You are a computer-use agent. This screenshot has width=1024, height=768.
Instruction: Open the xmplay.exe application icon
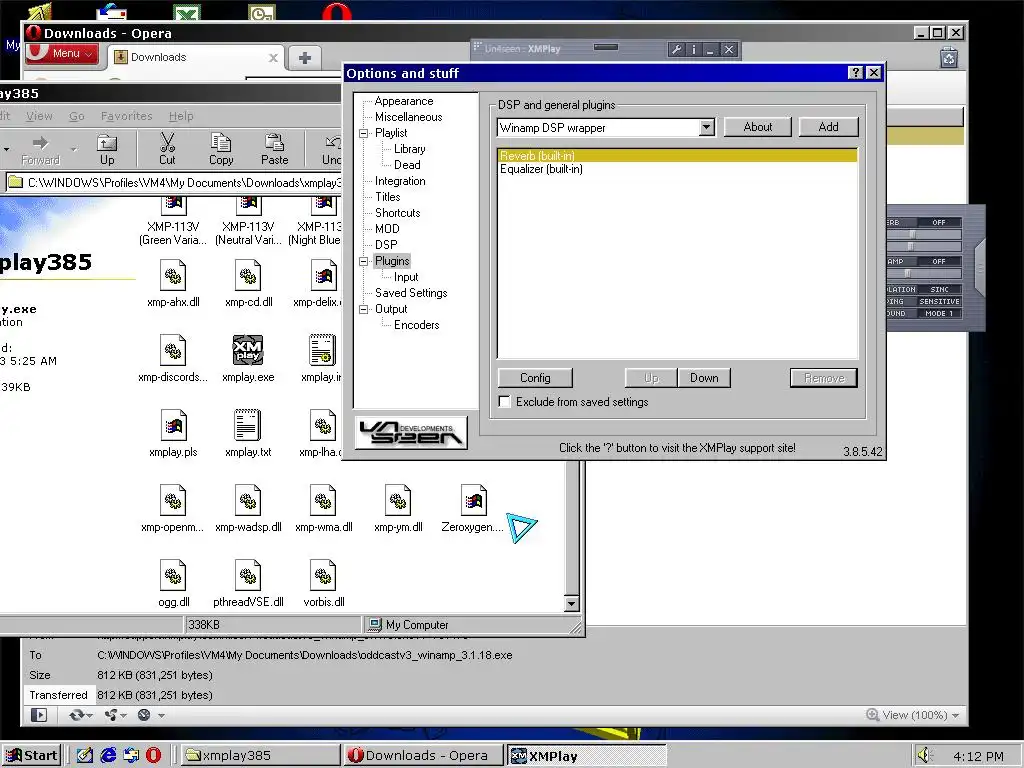(x=248, y=351)
